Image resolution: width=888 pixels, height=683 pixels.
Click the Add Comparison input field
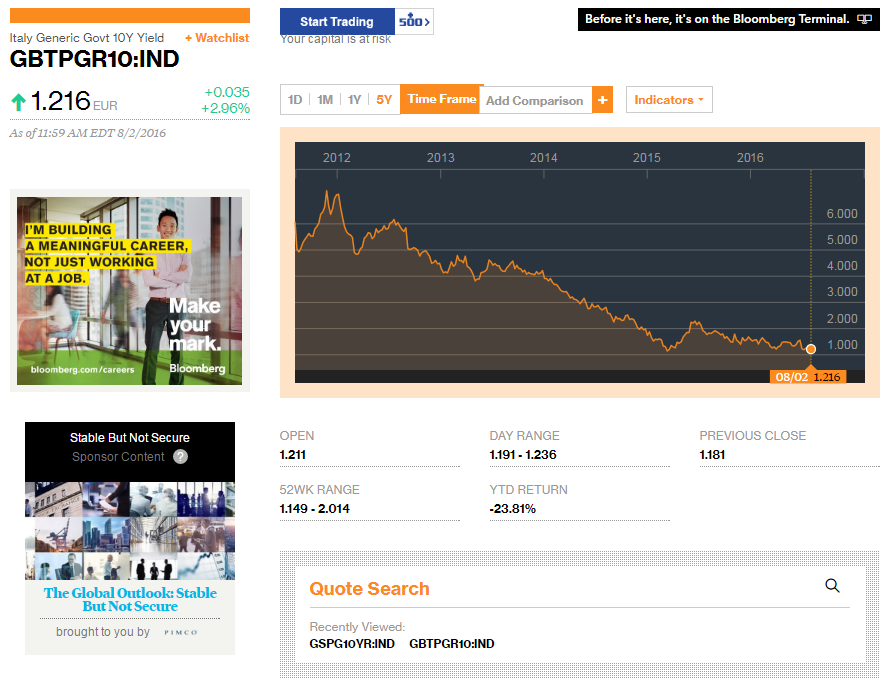pos(535,100)
